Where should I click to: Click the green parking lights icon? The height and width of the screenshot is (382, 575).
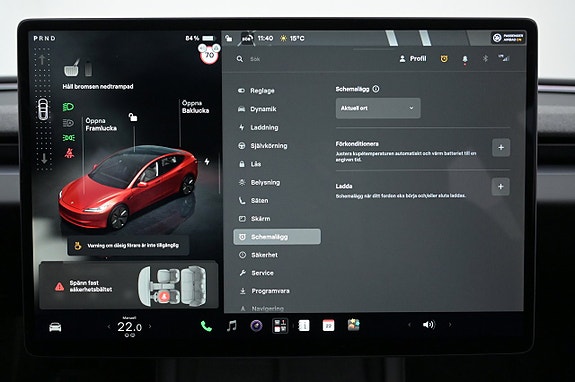(69, 137)
